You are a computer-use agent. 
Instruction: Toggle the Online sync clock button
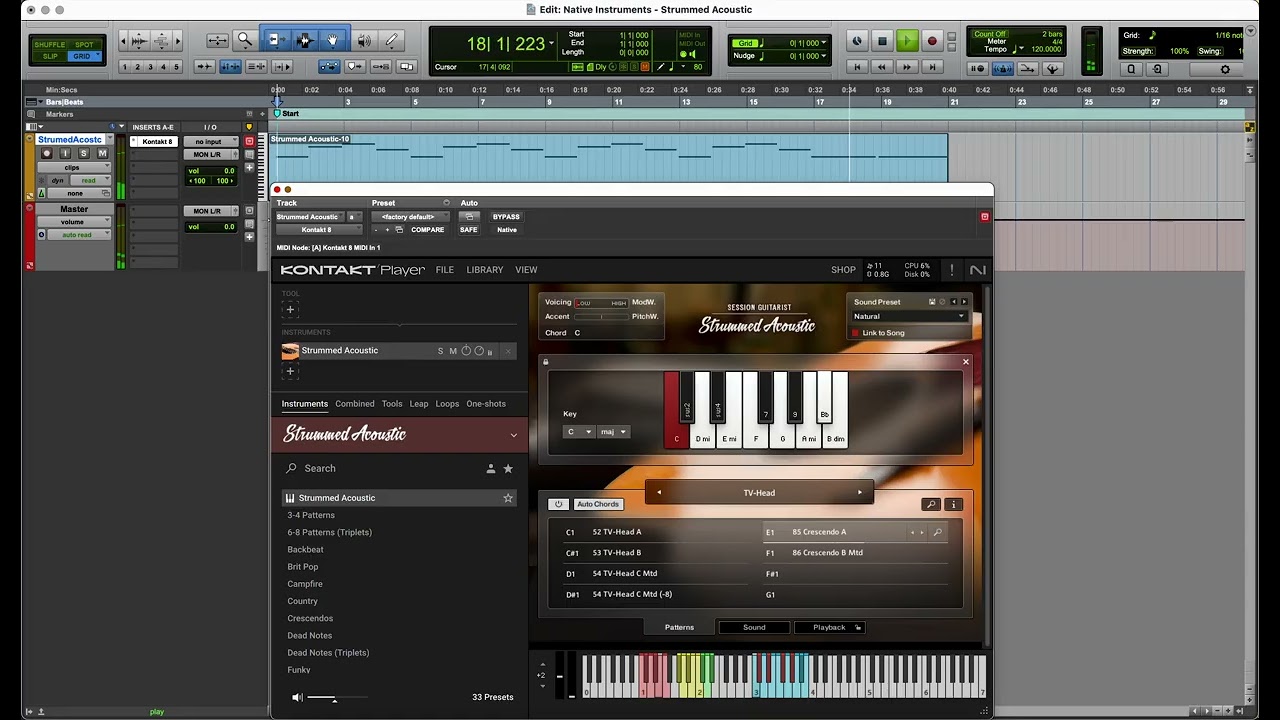(x=857, y=41)
